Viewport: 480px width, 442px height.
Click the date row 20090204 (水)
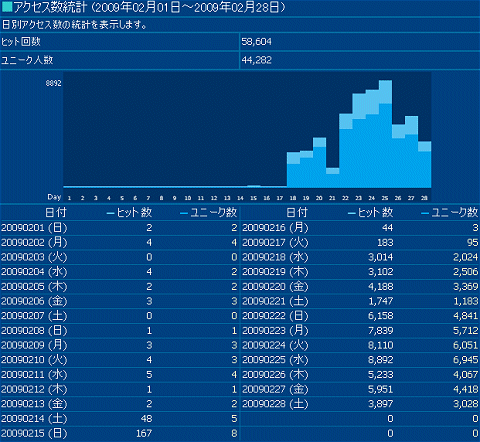click(34, 272)
